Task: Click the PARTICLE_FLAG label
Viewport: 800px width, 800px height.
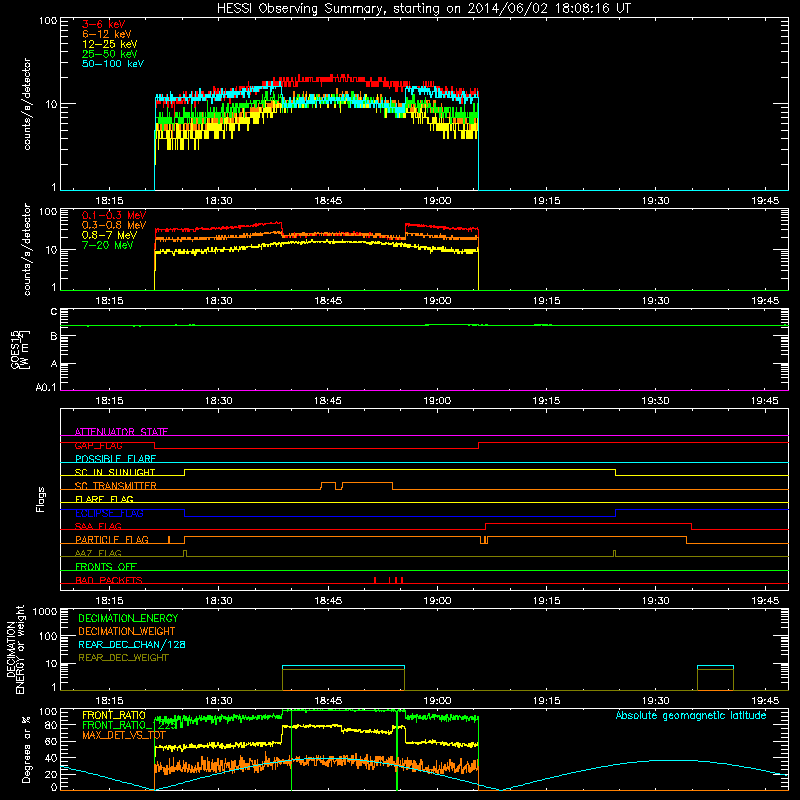Action: [x=112, y=539]
